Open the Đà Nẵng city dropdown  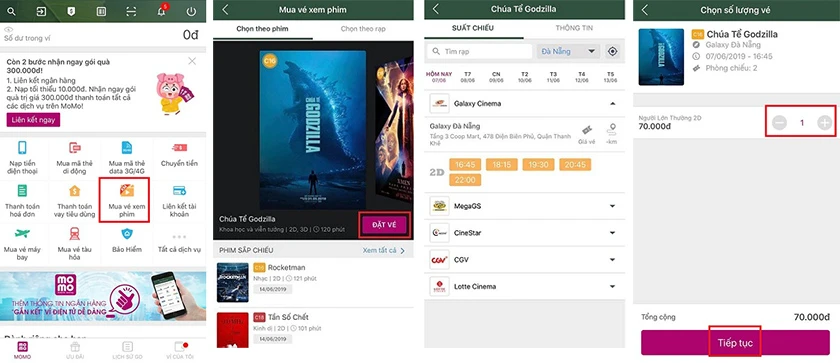tap(568, 51)
